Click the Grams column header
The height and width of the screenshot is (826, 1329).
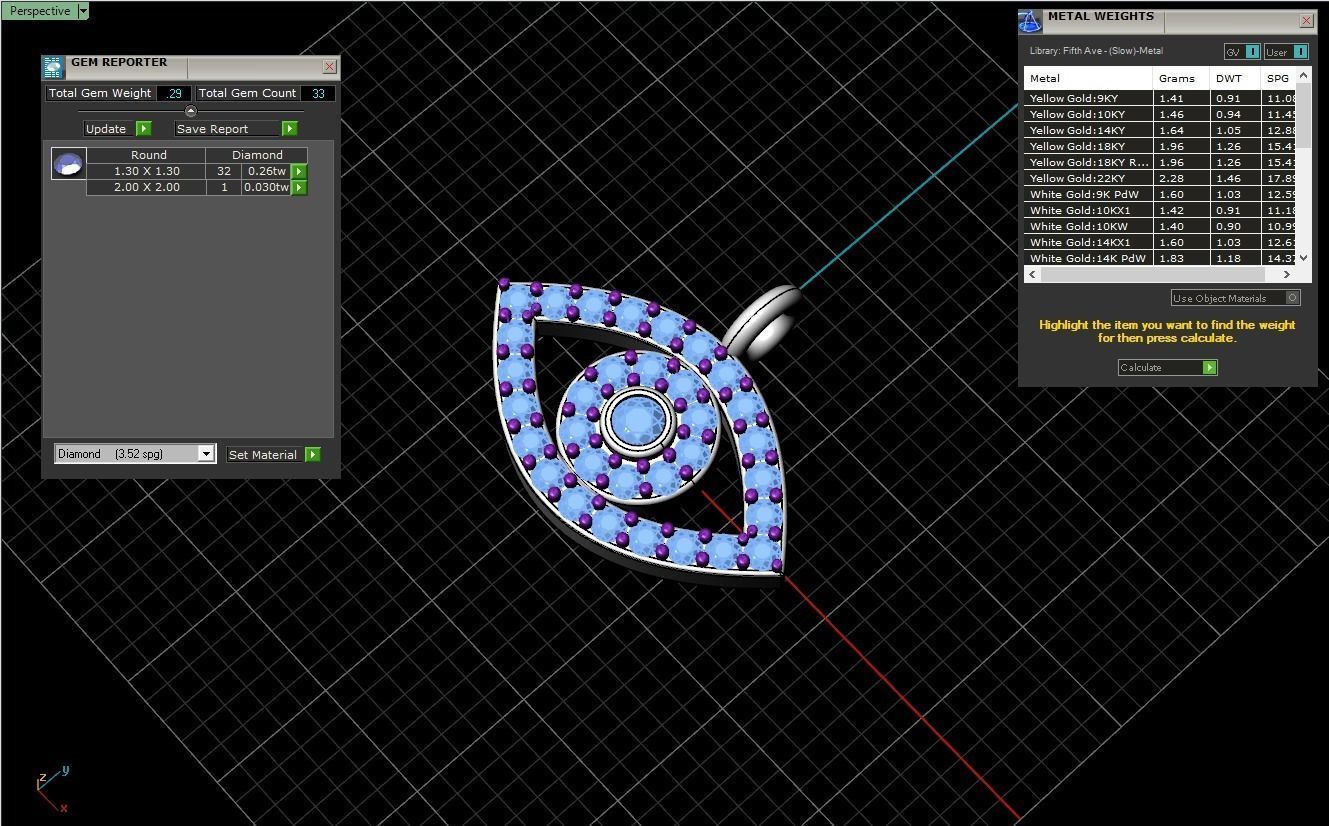click(x=1182, y=78)
